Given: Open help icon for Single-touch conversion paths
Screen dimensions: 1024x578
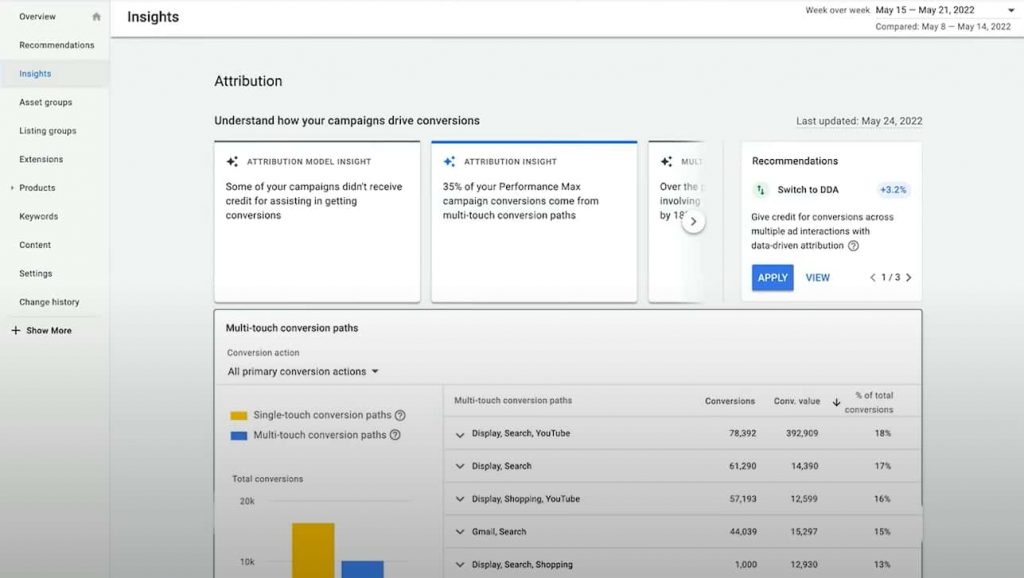Looking at the screenshot, I should pos(400,415).
